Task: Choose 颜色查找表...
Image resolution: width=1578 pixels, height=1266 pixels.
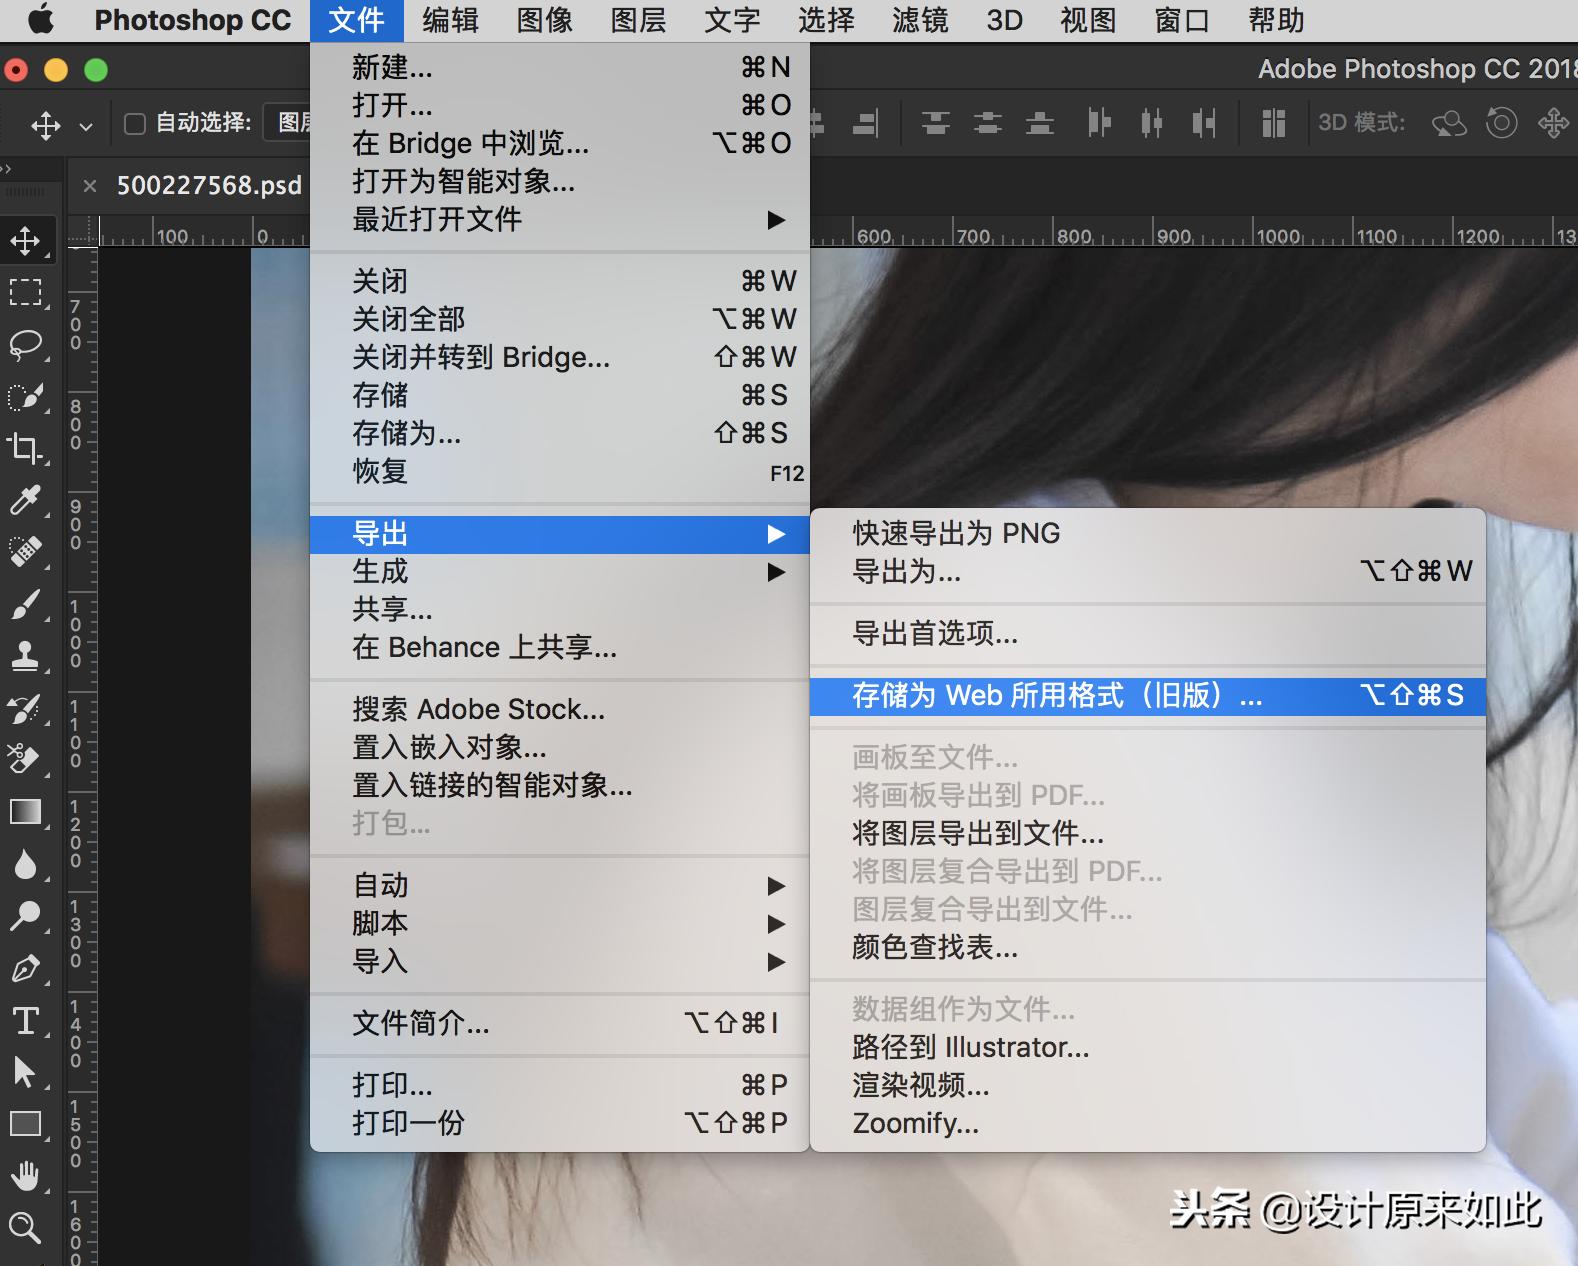Action: pos(1148,947)
